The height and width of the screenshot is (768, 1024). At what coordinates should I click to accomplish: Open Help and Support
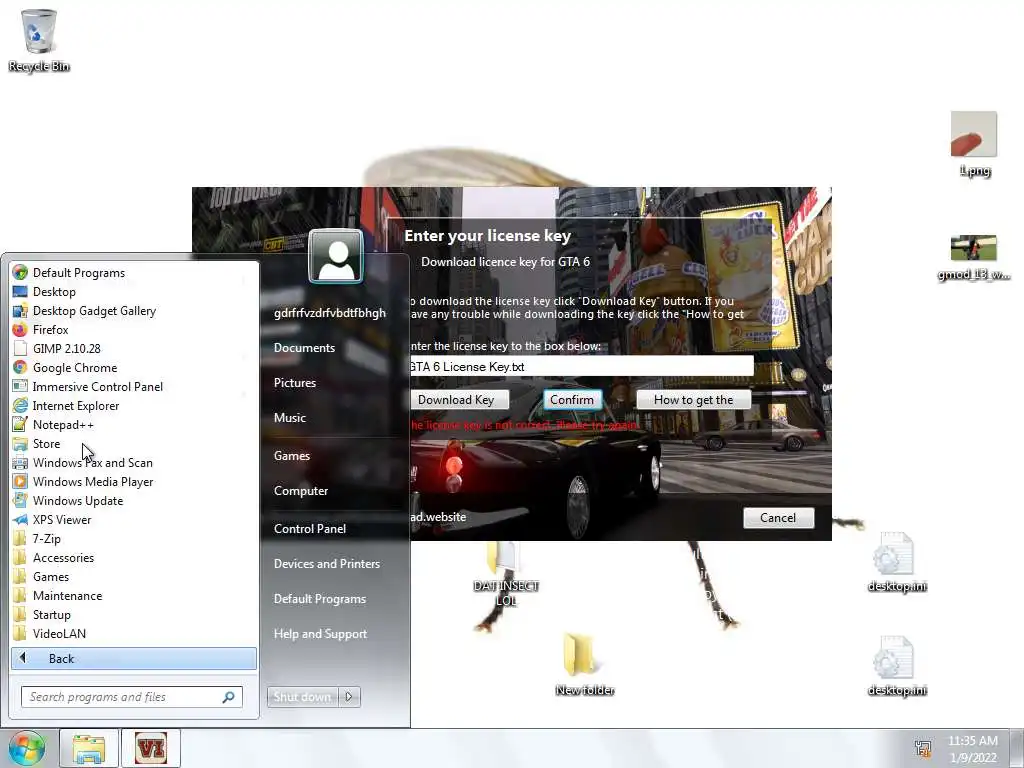(320, 634)
